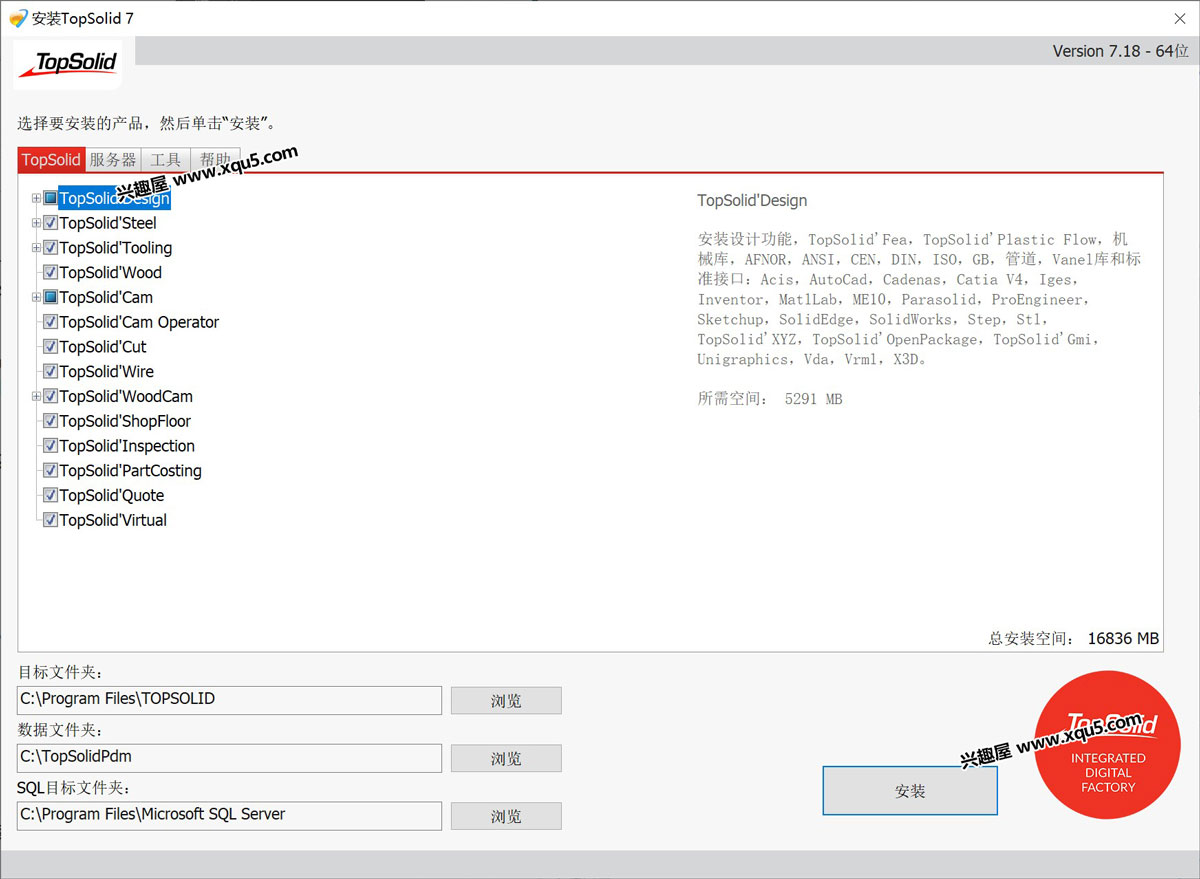
Task: Click the C:\TopSolidPdm path field
Action: 230,758
